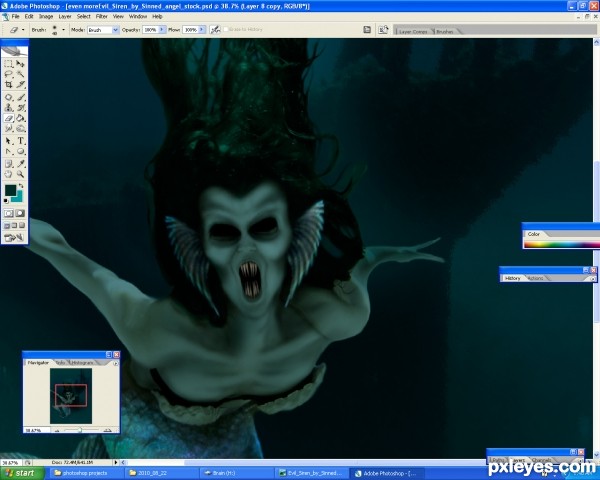Enable Erase to History checkbox
This screenshot has height=480, width=600.
tap(226, 29)
